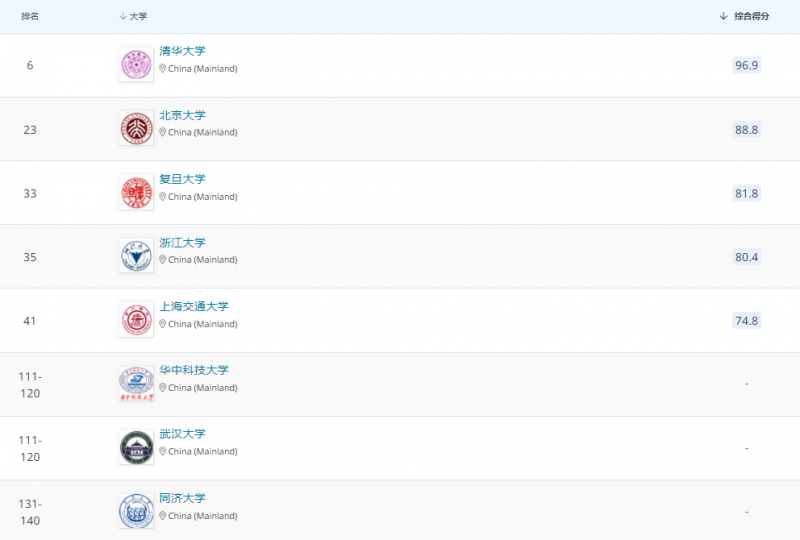The height and width of the screenshot is (540, 800).
Task: Click the location pin under 清华大学
Action: [163, 68]
